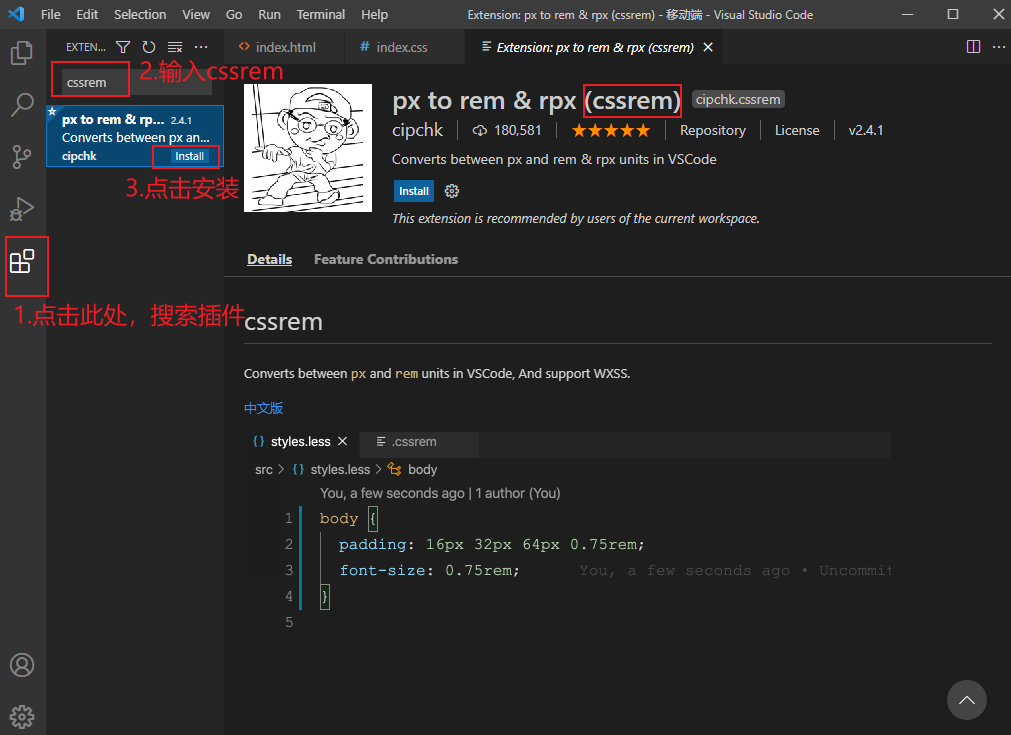Click the extension manage gear beside Install

pos(452,191)
